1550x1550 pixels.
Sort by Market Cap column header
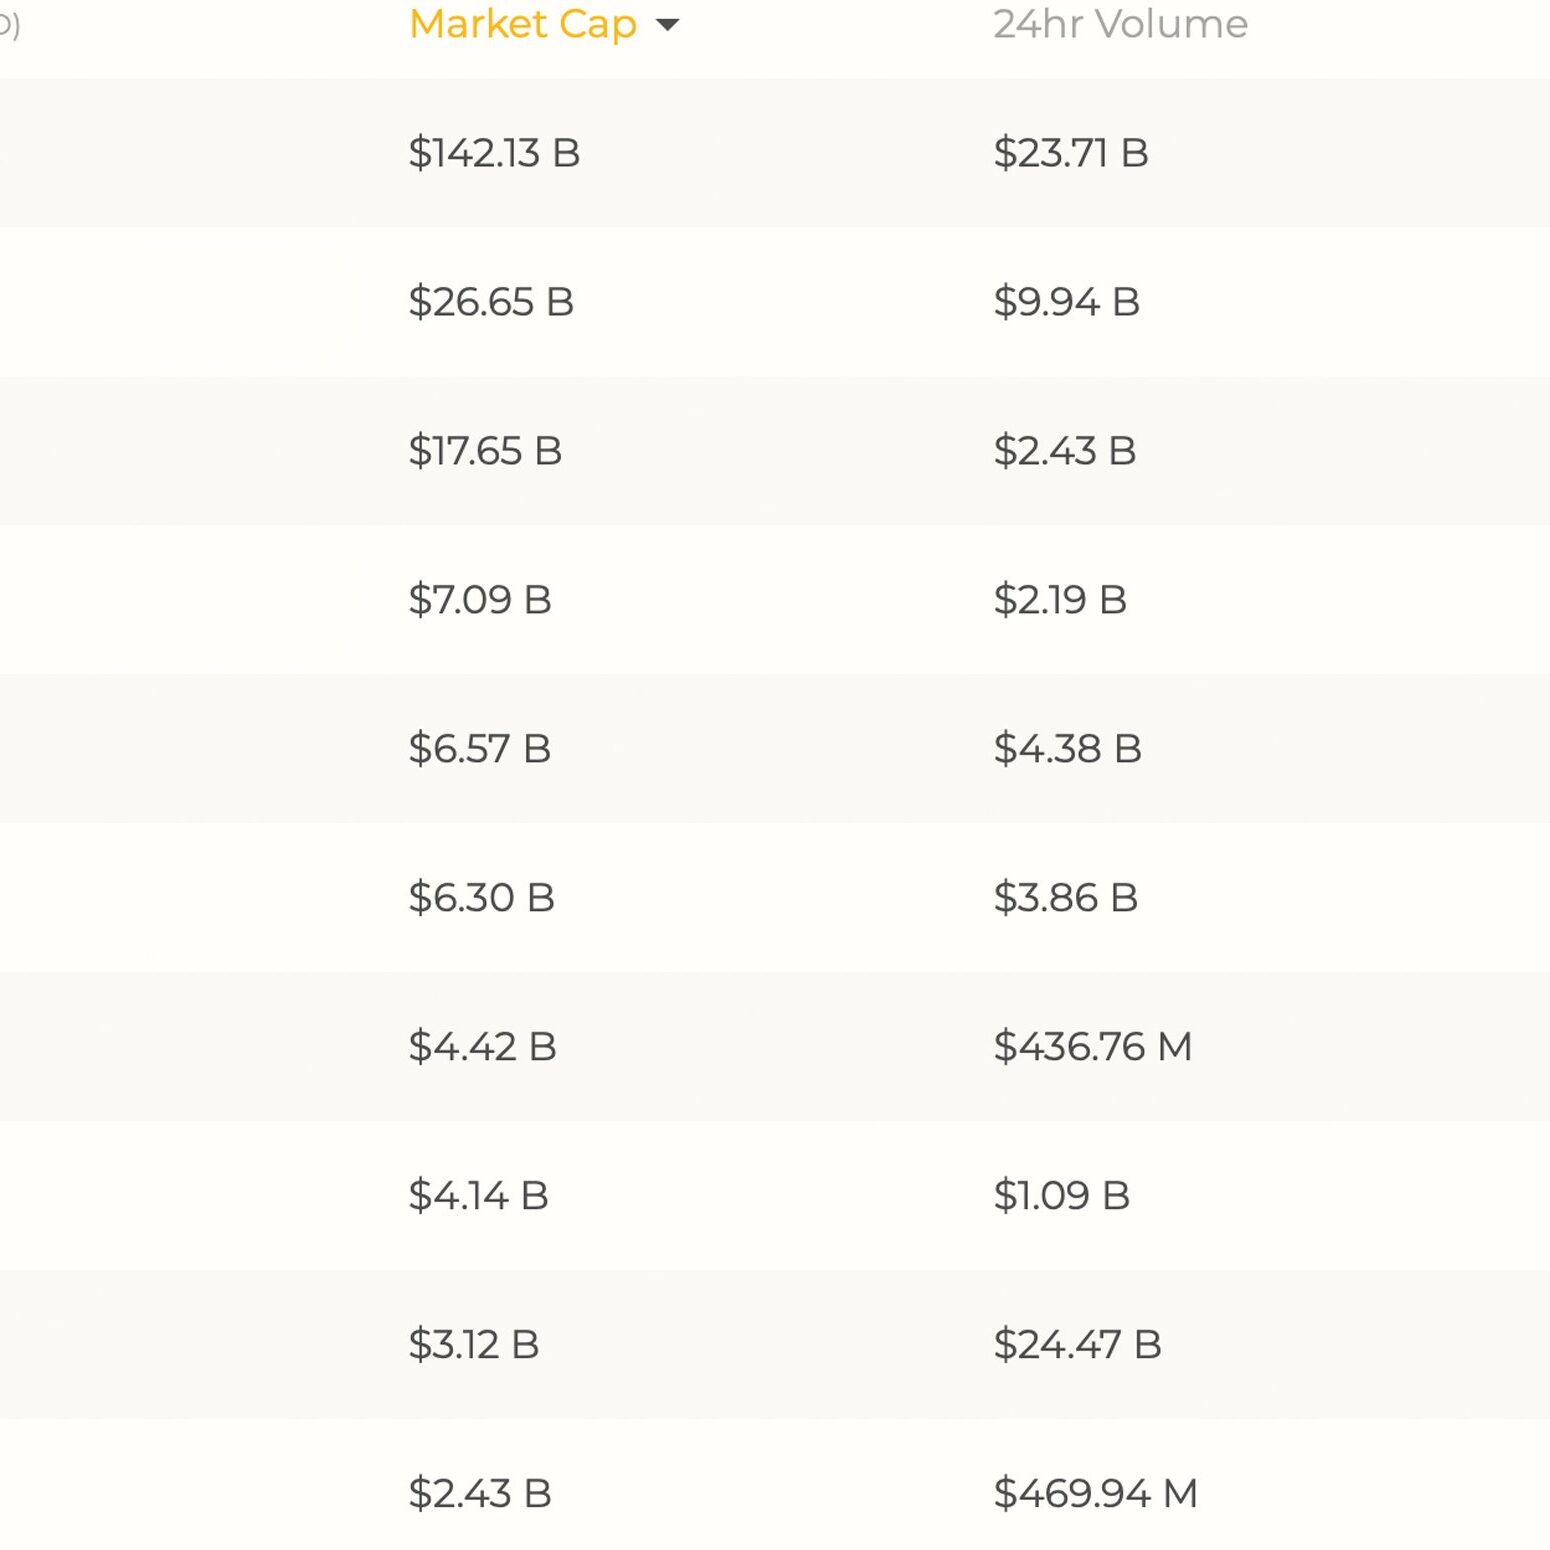[x=522, y=25]
